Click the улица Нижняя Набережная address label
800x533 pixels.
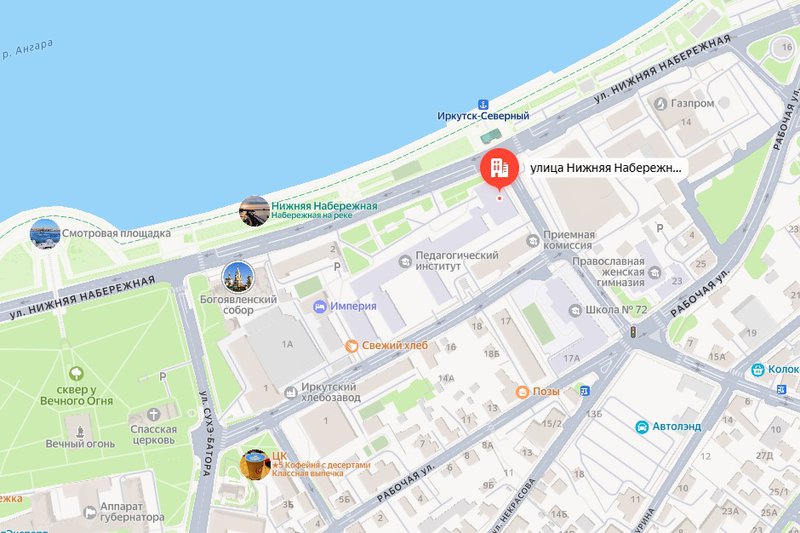(606, 168)
